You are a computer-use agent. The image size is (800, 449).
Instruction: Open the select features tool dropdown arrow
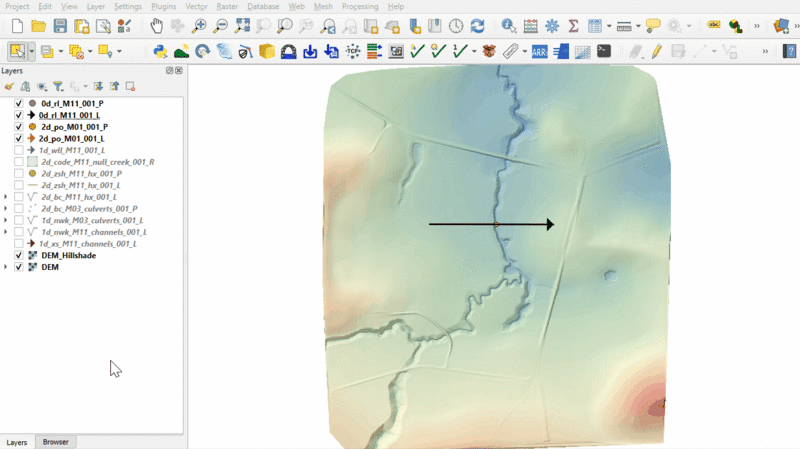[32, 51]
